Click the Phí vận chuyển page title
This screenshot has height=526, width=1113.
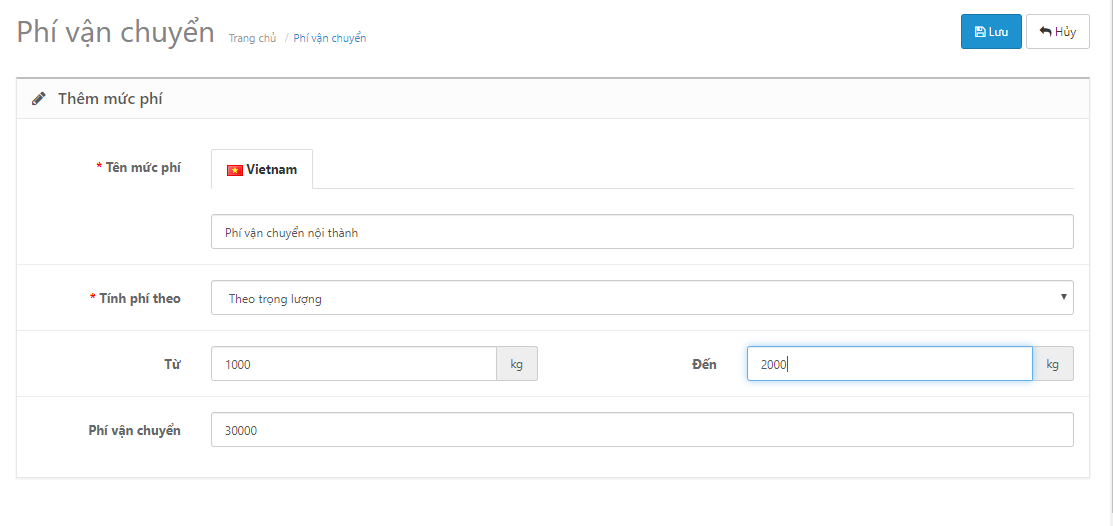tap(116, 33)
